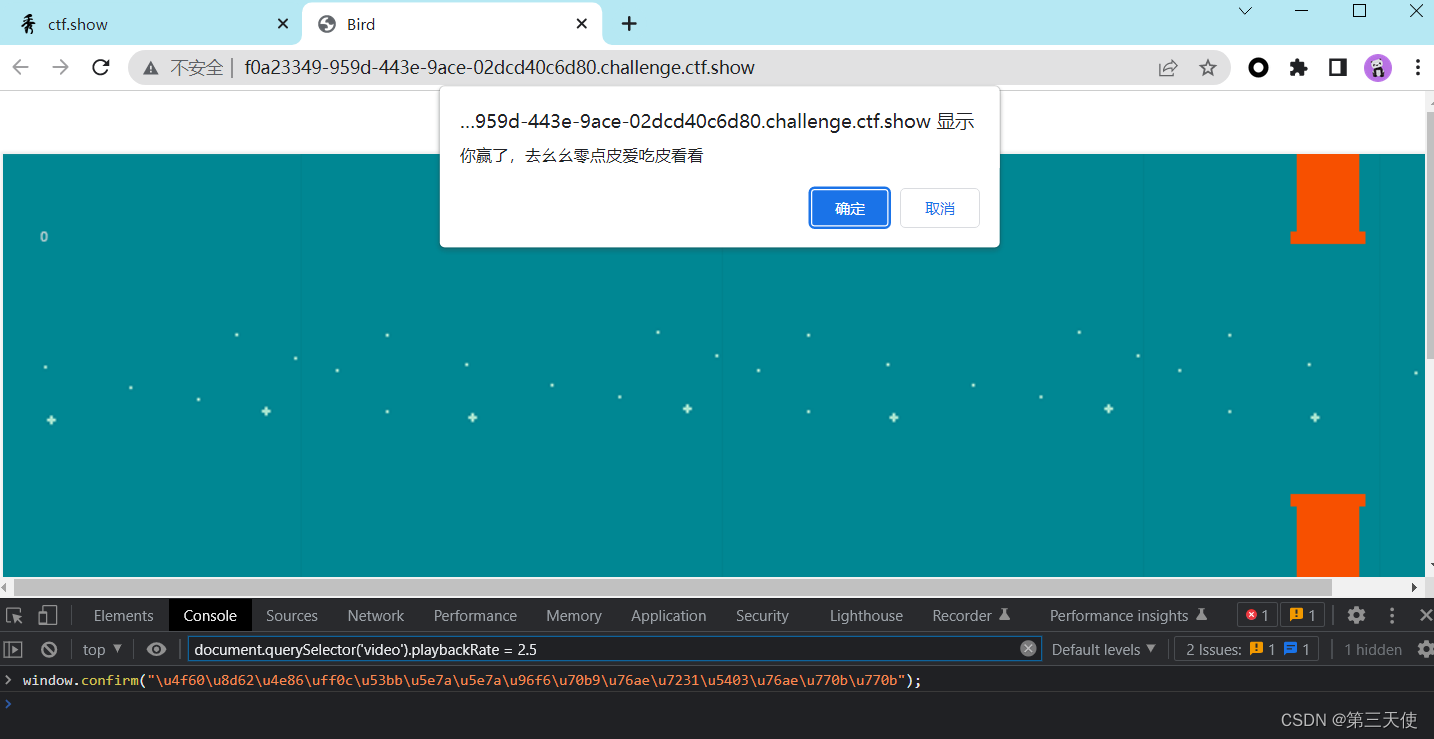
Task: Select the ctf.show browser tab
Action: 150,24
